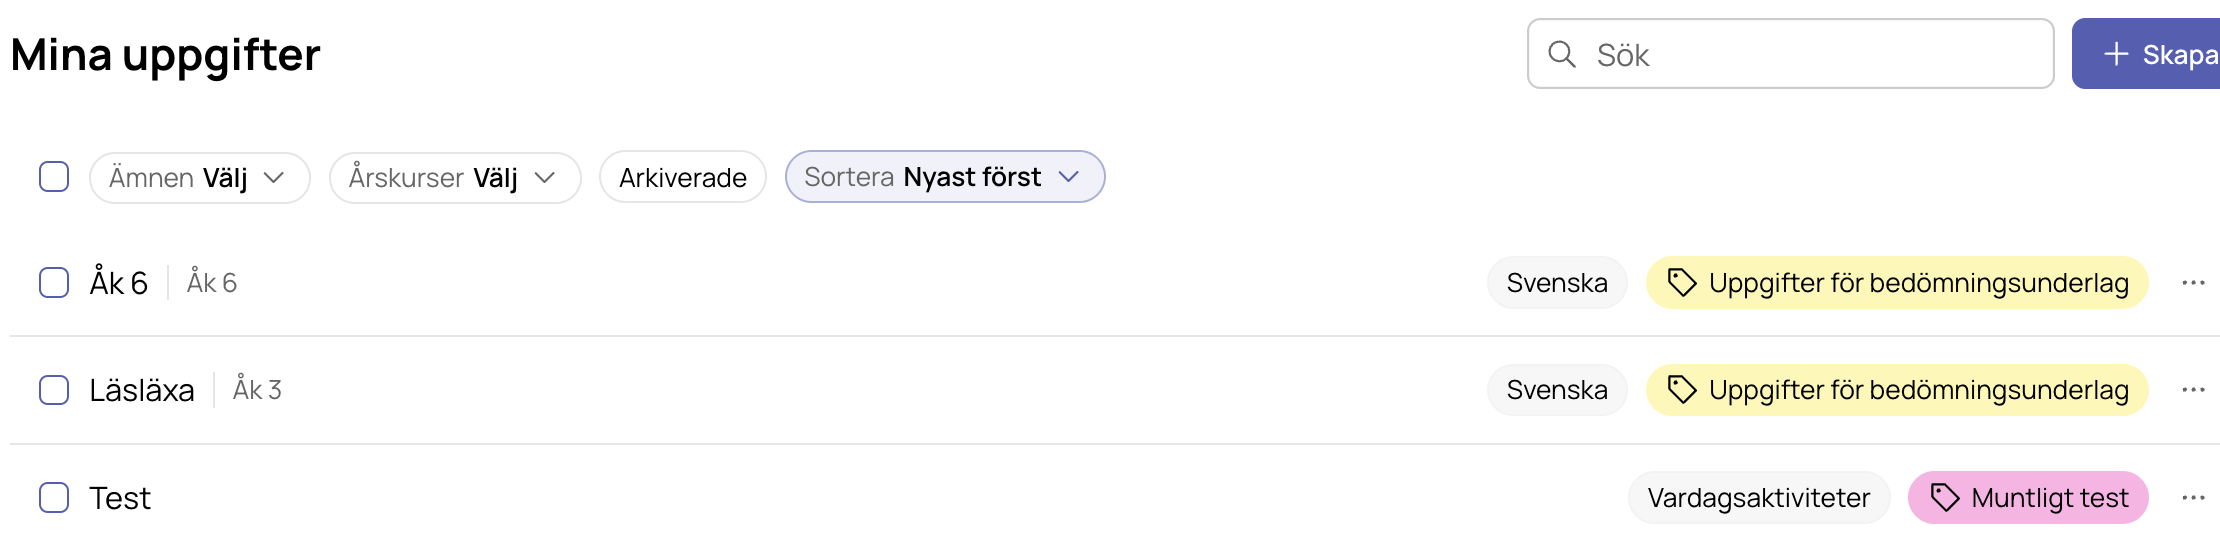This screenshot has width=2220, height=536.
Task: Click the magnifier icon in the search field
Action: coord(1562,54)
